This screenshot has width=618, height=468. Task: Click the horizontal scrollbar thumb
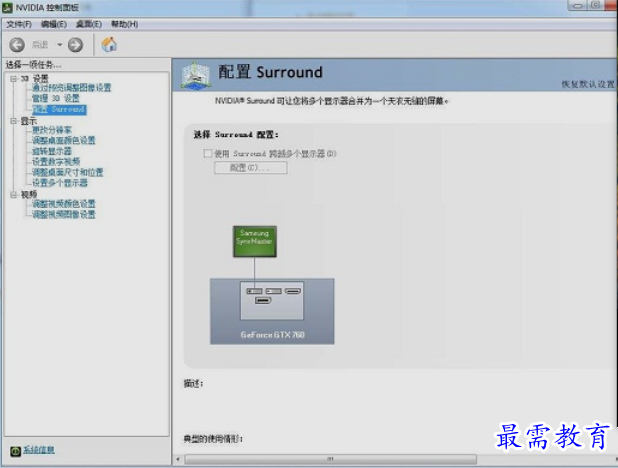point(330,459)
